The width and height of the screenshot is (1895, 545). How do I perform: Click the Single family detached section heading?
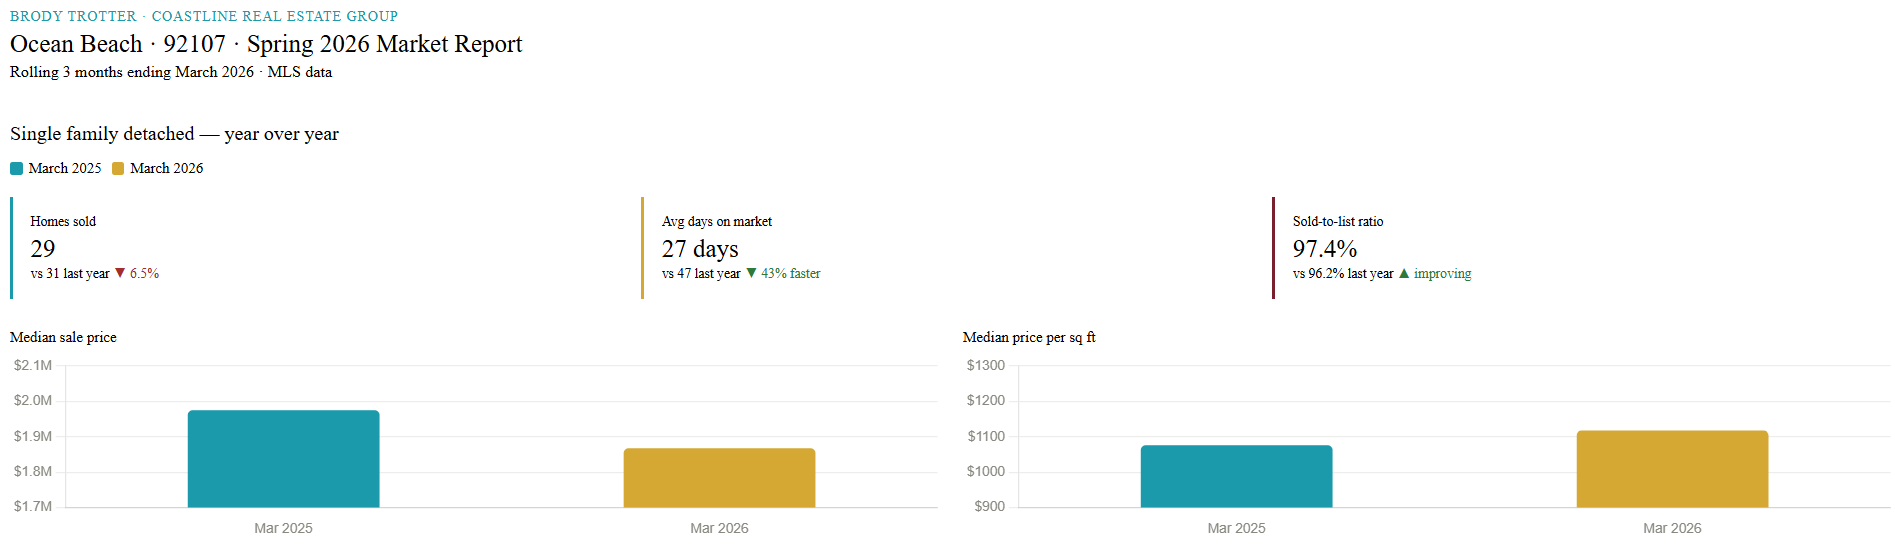tap(174, 134)
